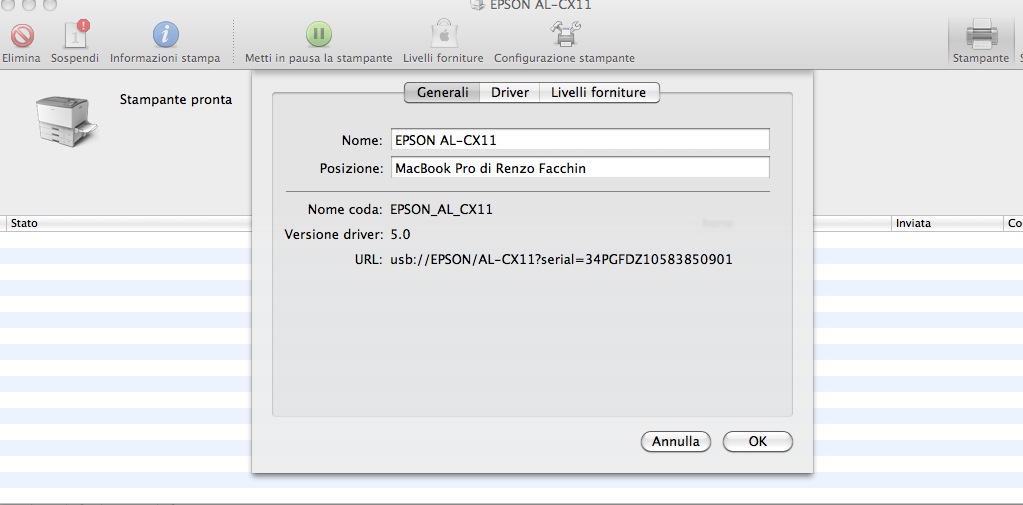Viewport: 1023px width, 505px height.
Task: Click the Stampante toolbar icon
Action: [981, 34]
